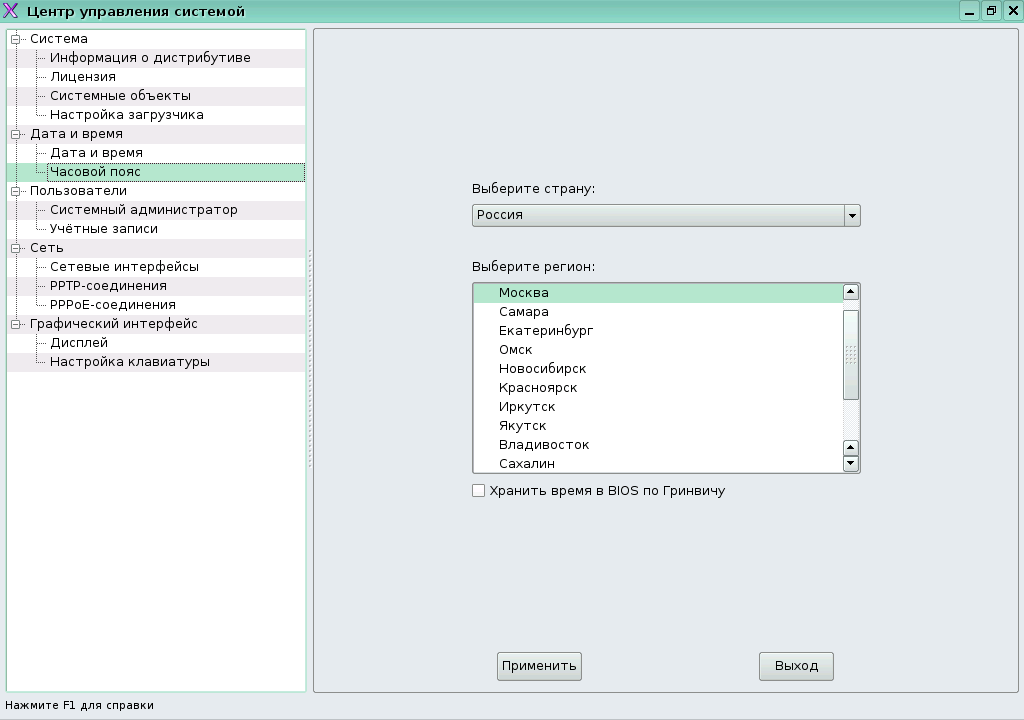This screenshot has height=720, width=1024.
Task: Go to Сетевые интерфейсы section
Action: tap(124, 267)
